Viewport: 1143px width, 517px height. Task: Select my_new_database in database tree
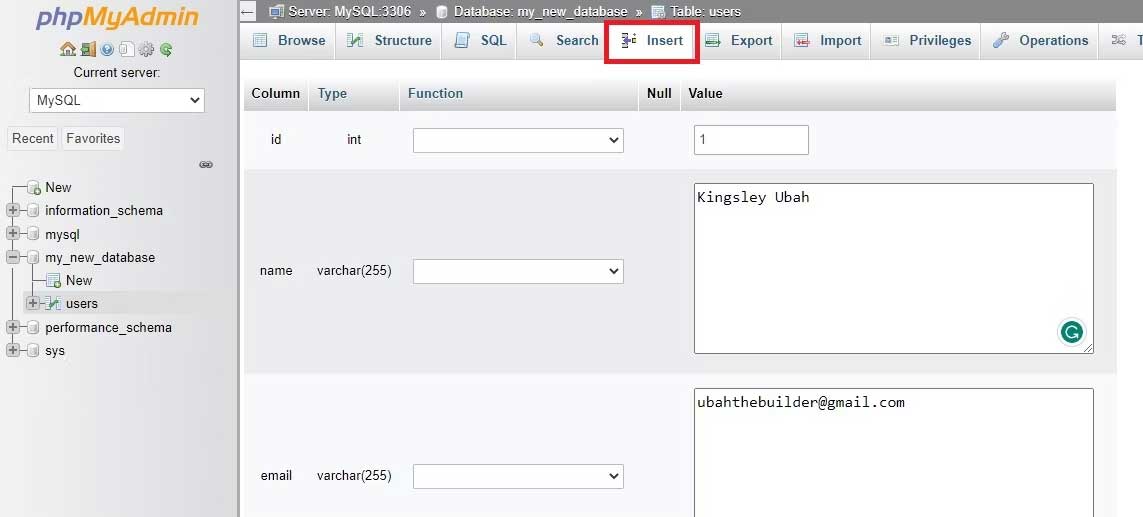(x=100, y=257)
